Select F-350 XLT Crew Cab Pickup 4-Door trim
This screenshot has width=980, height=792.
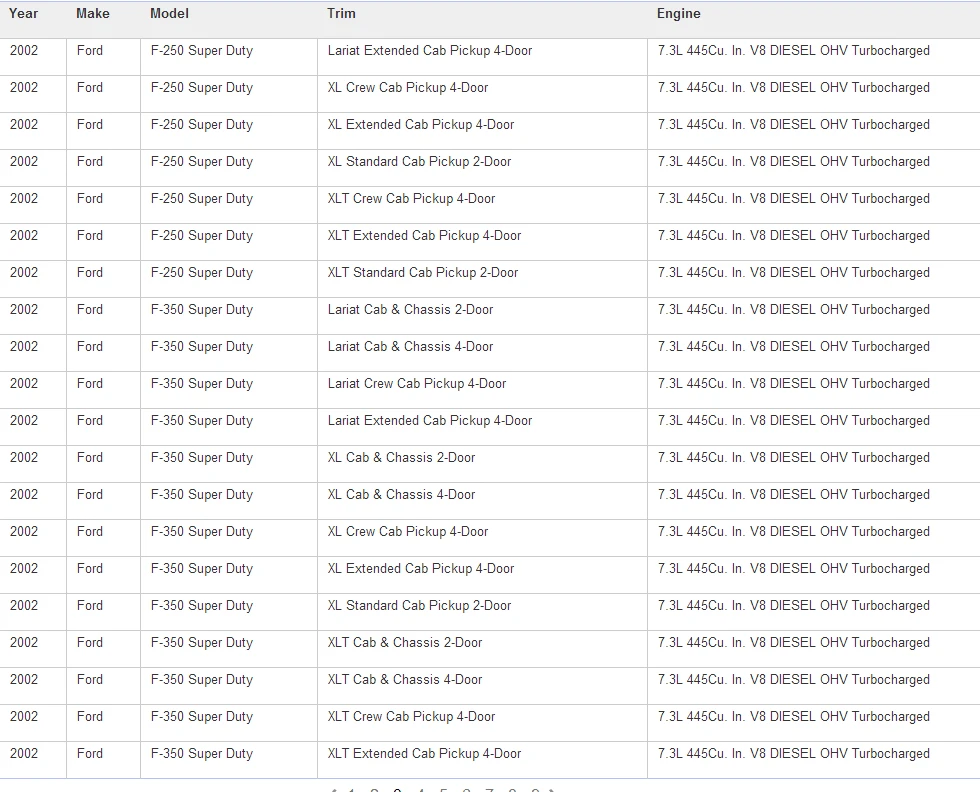point(411,716)
